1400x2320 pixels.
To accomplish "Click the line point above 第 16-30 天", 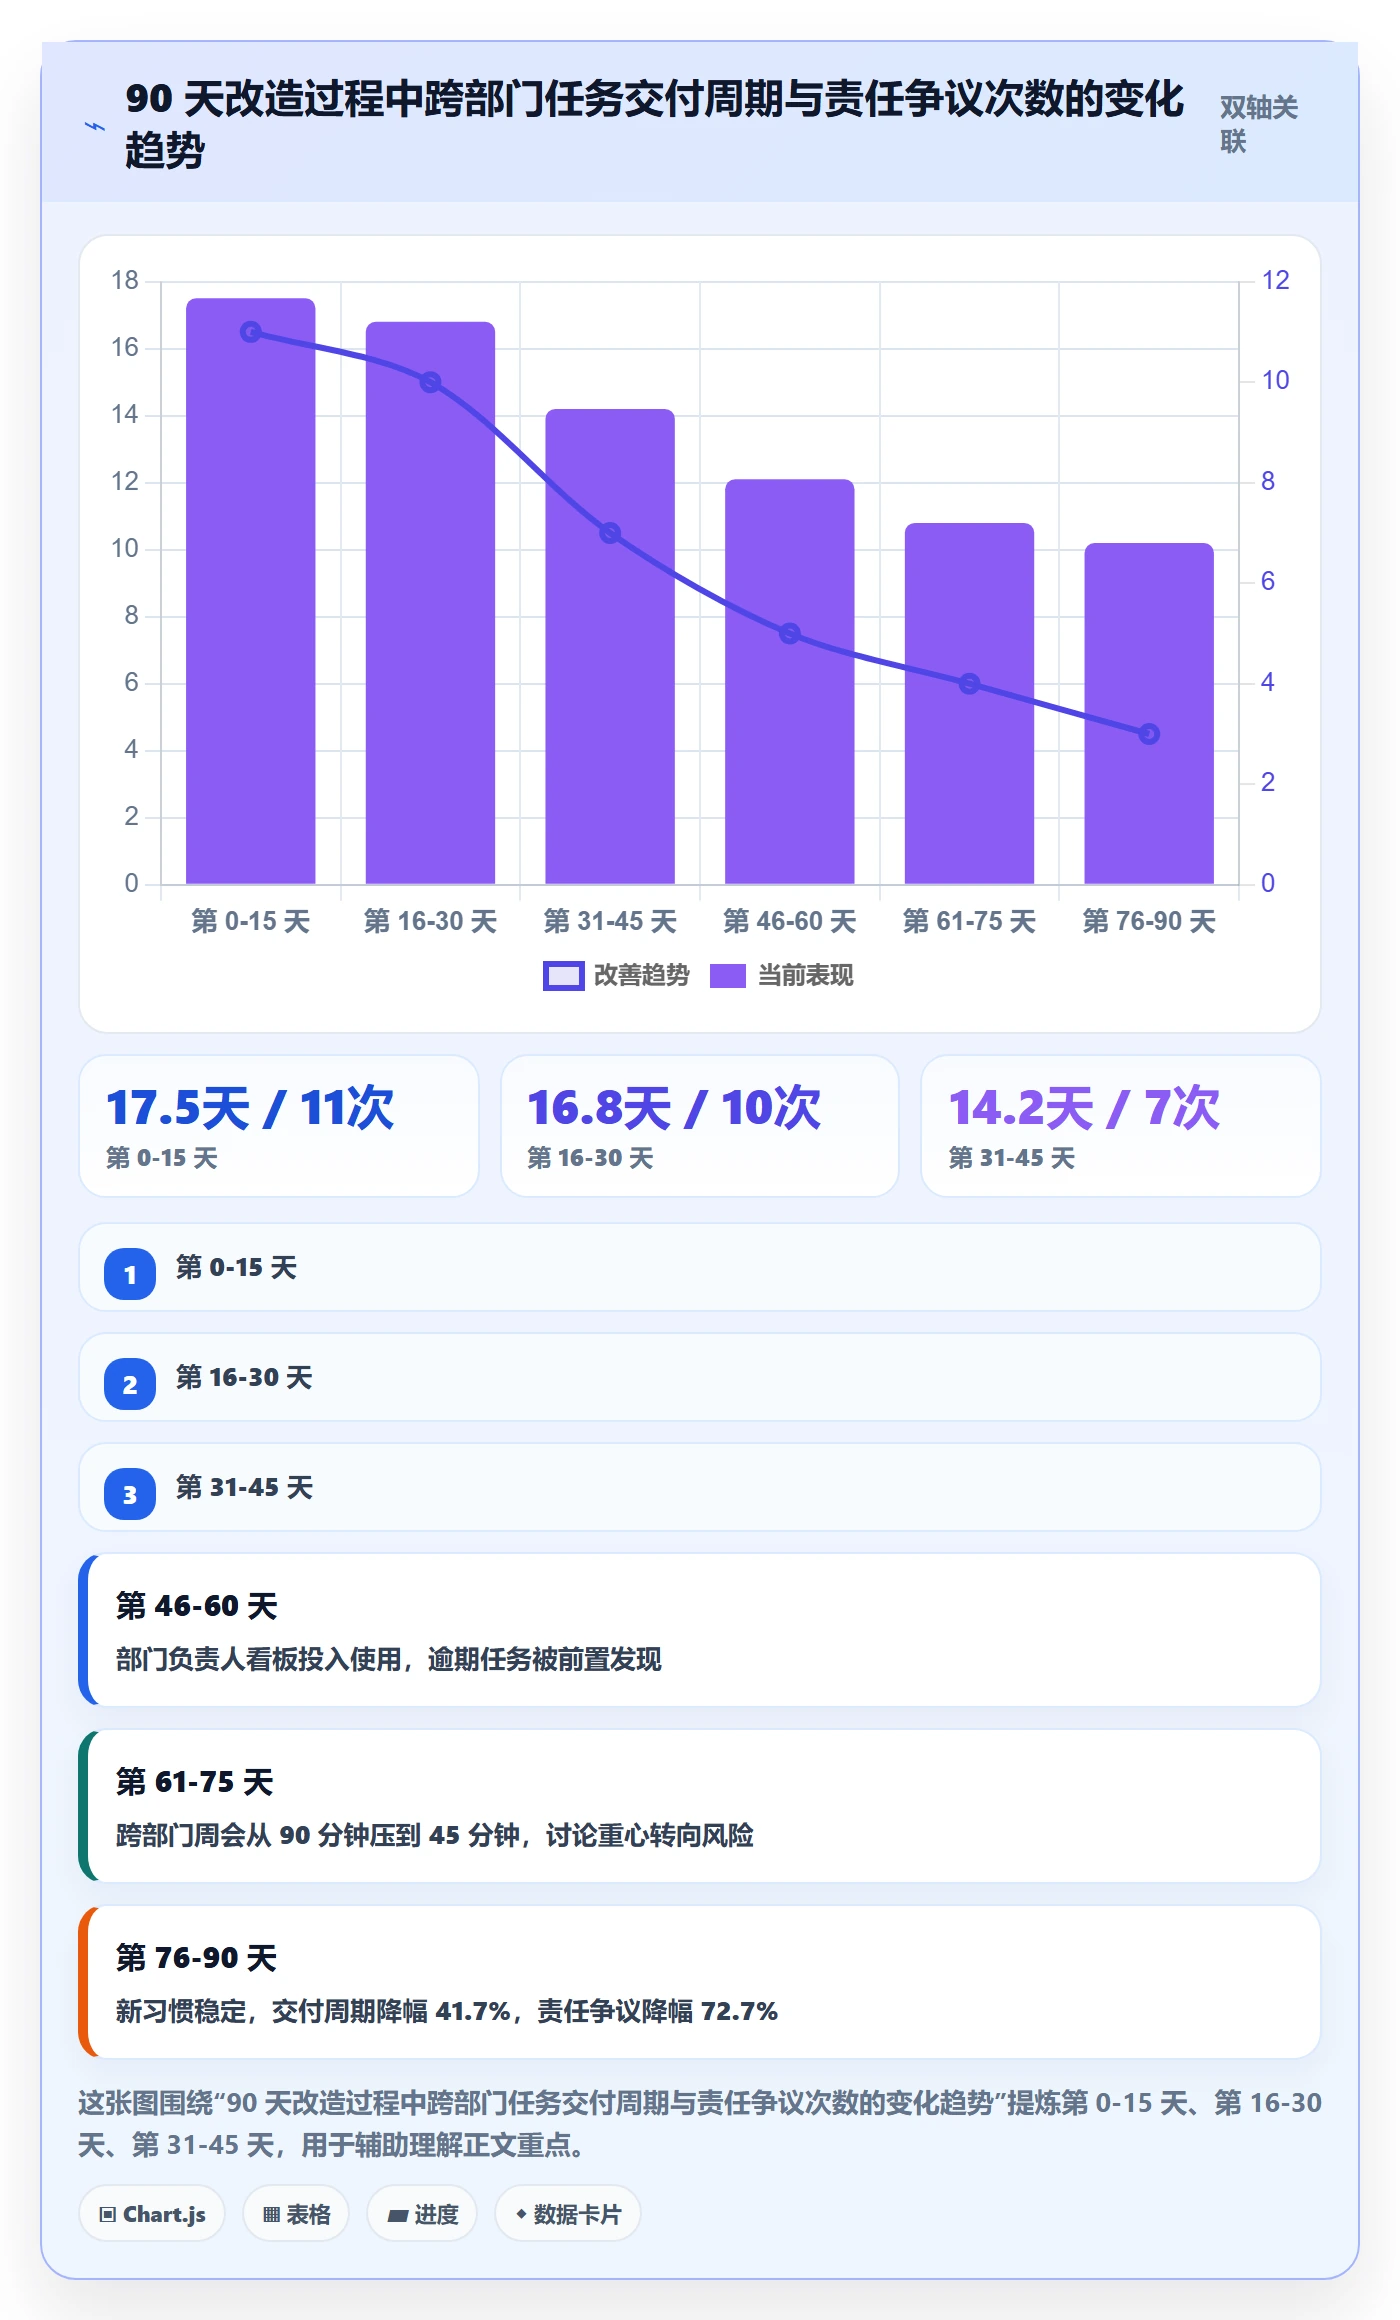I will (x=430, y=382).
